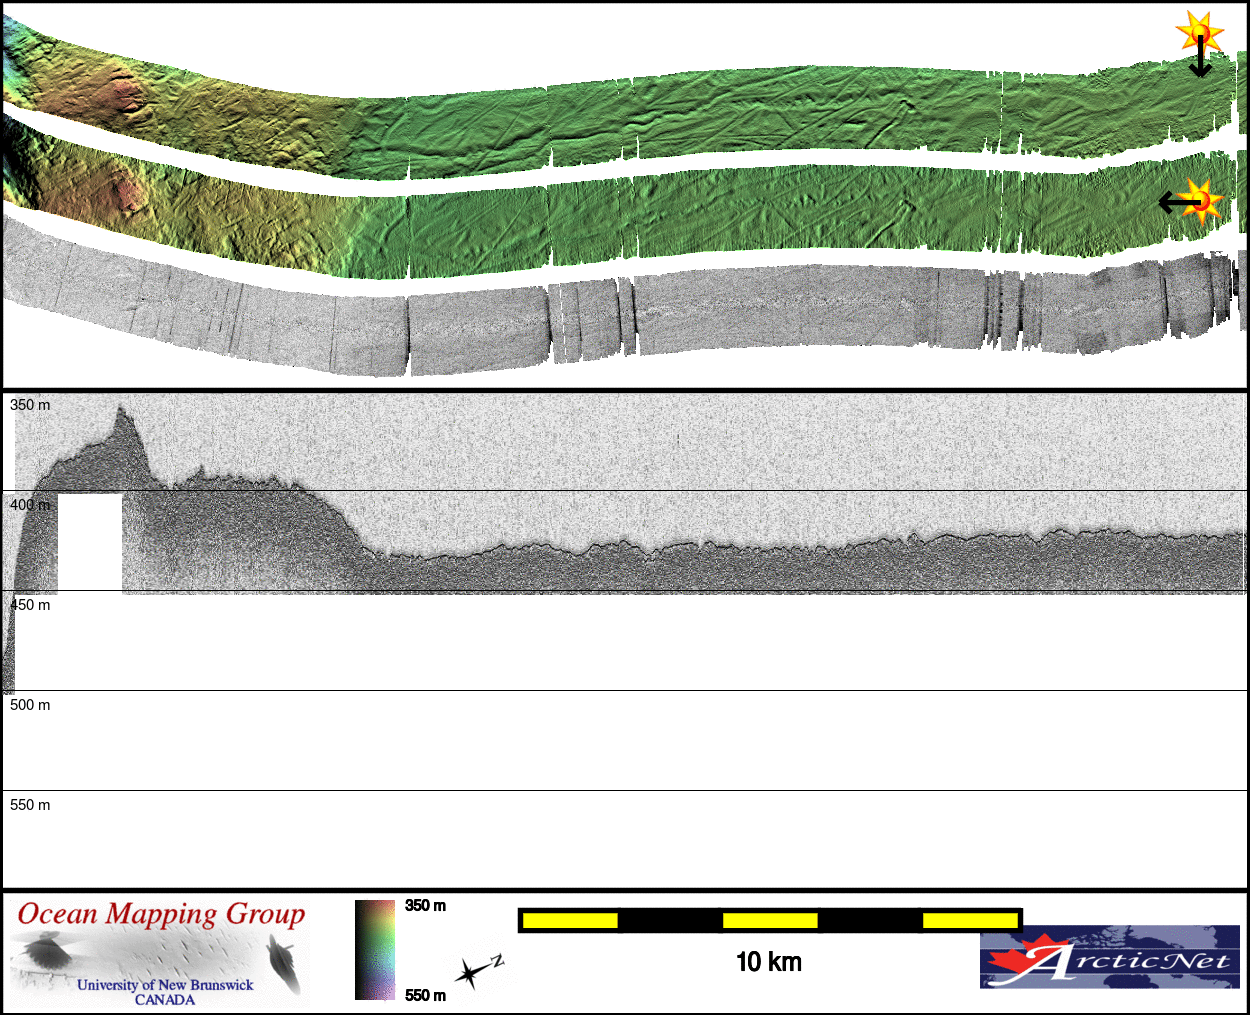Open the ArcticNet logo
1250x1015 pixels.
(x=1109, y=957)
